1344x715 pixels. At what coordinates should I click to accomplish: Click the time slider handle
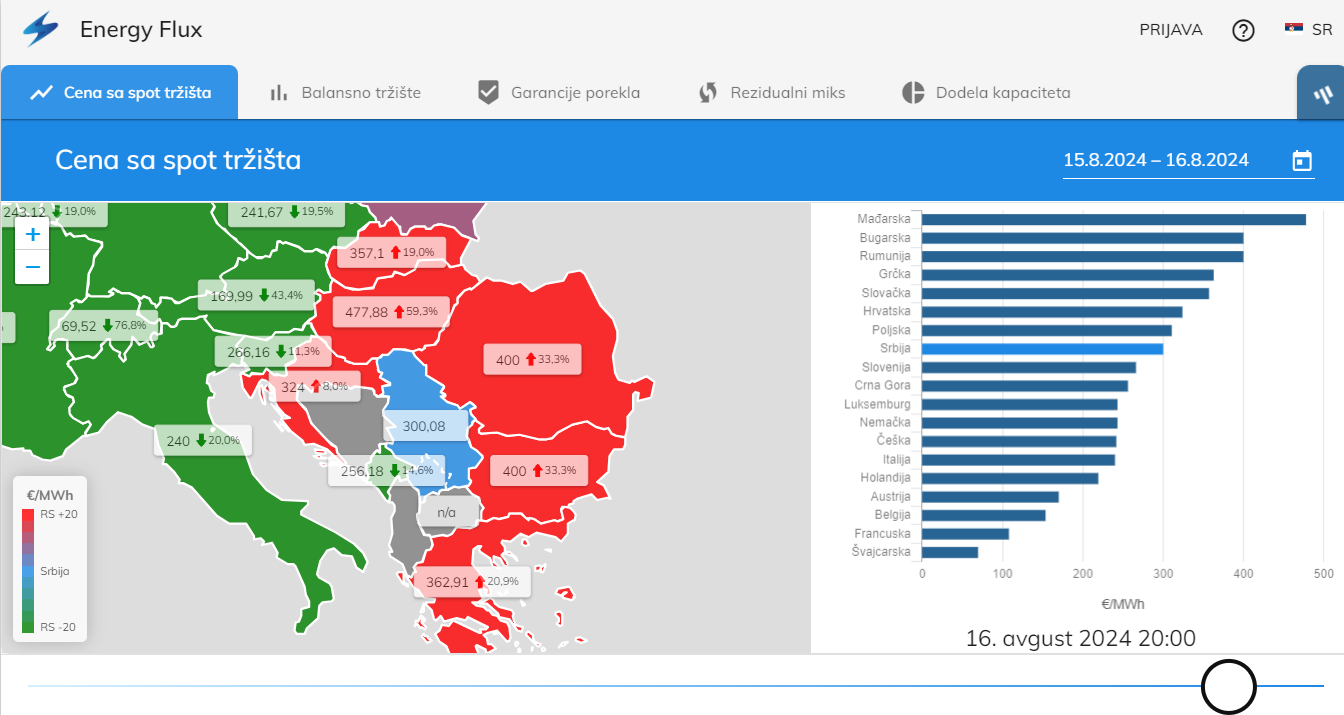coord(1228,687)
